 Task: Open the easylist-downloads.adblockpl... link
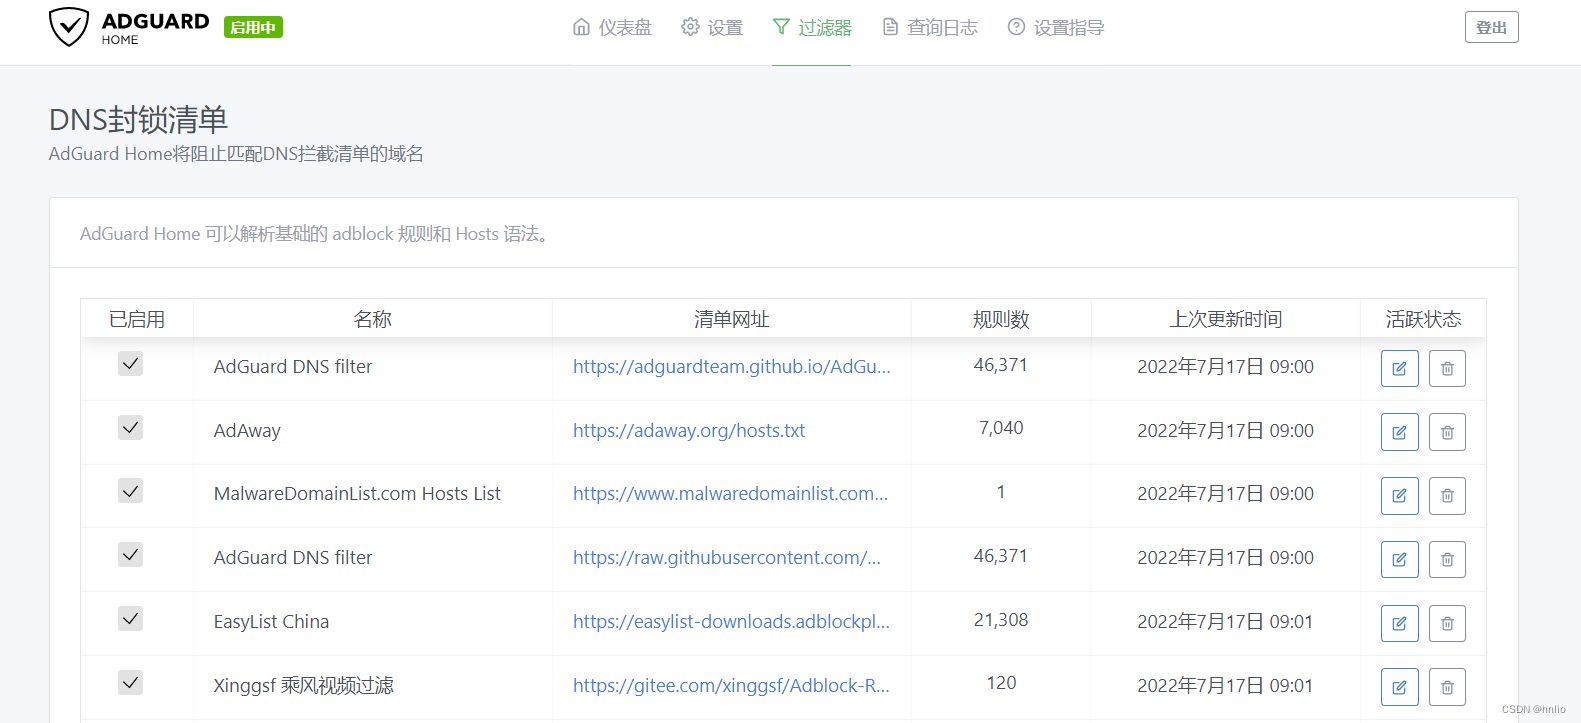(731, 622)
